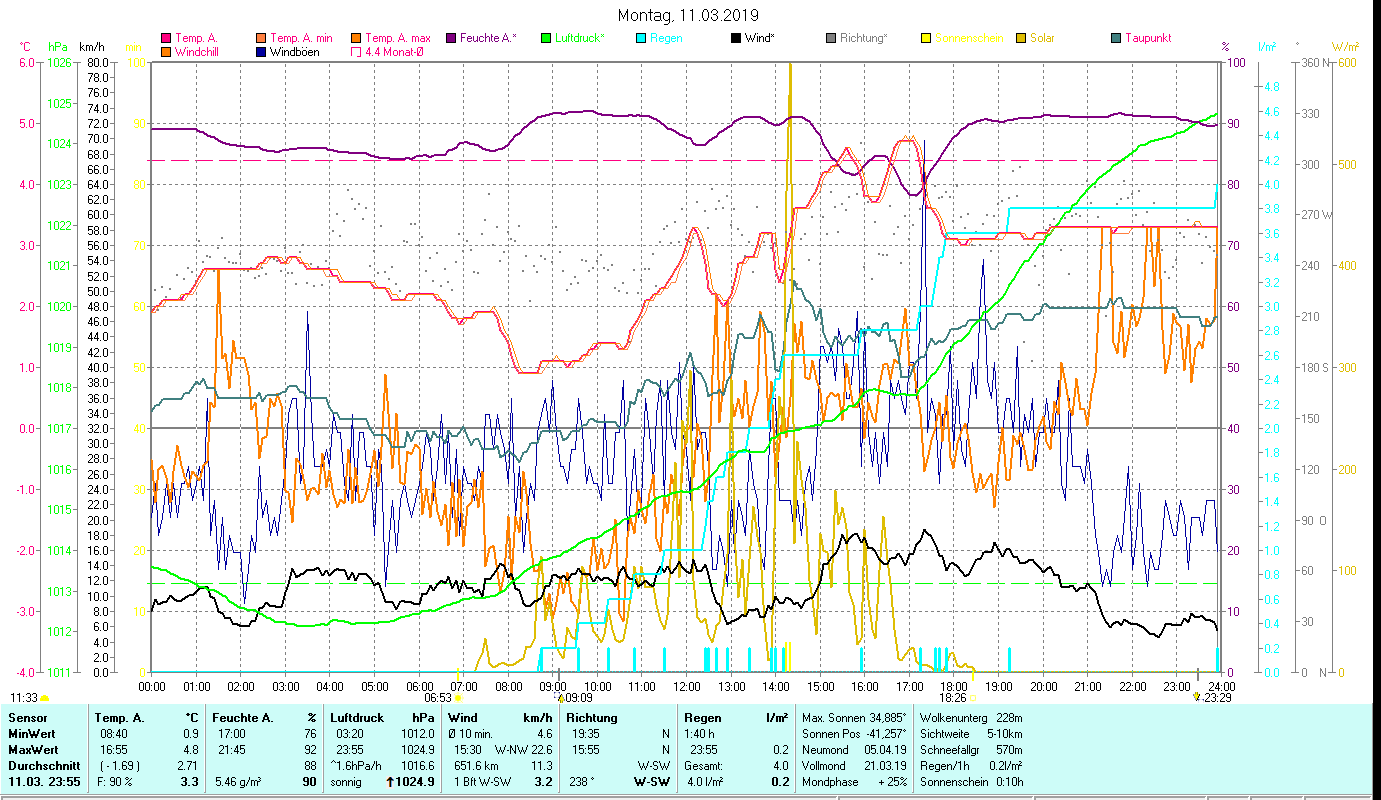Select the teal Taupunkt legend swatch
Viewport: 1381px width, 800px height.
[1116, 39]
